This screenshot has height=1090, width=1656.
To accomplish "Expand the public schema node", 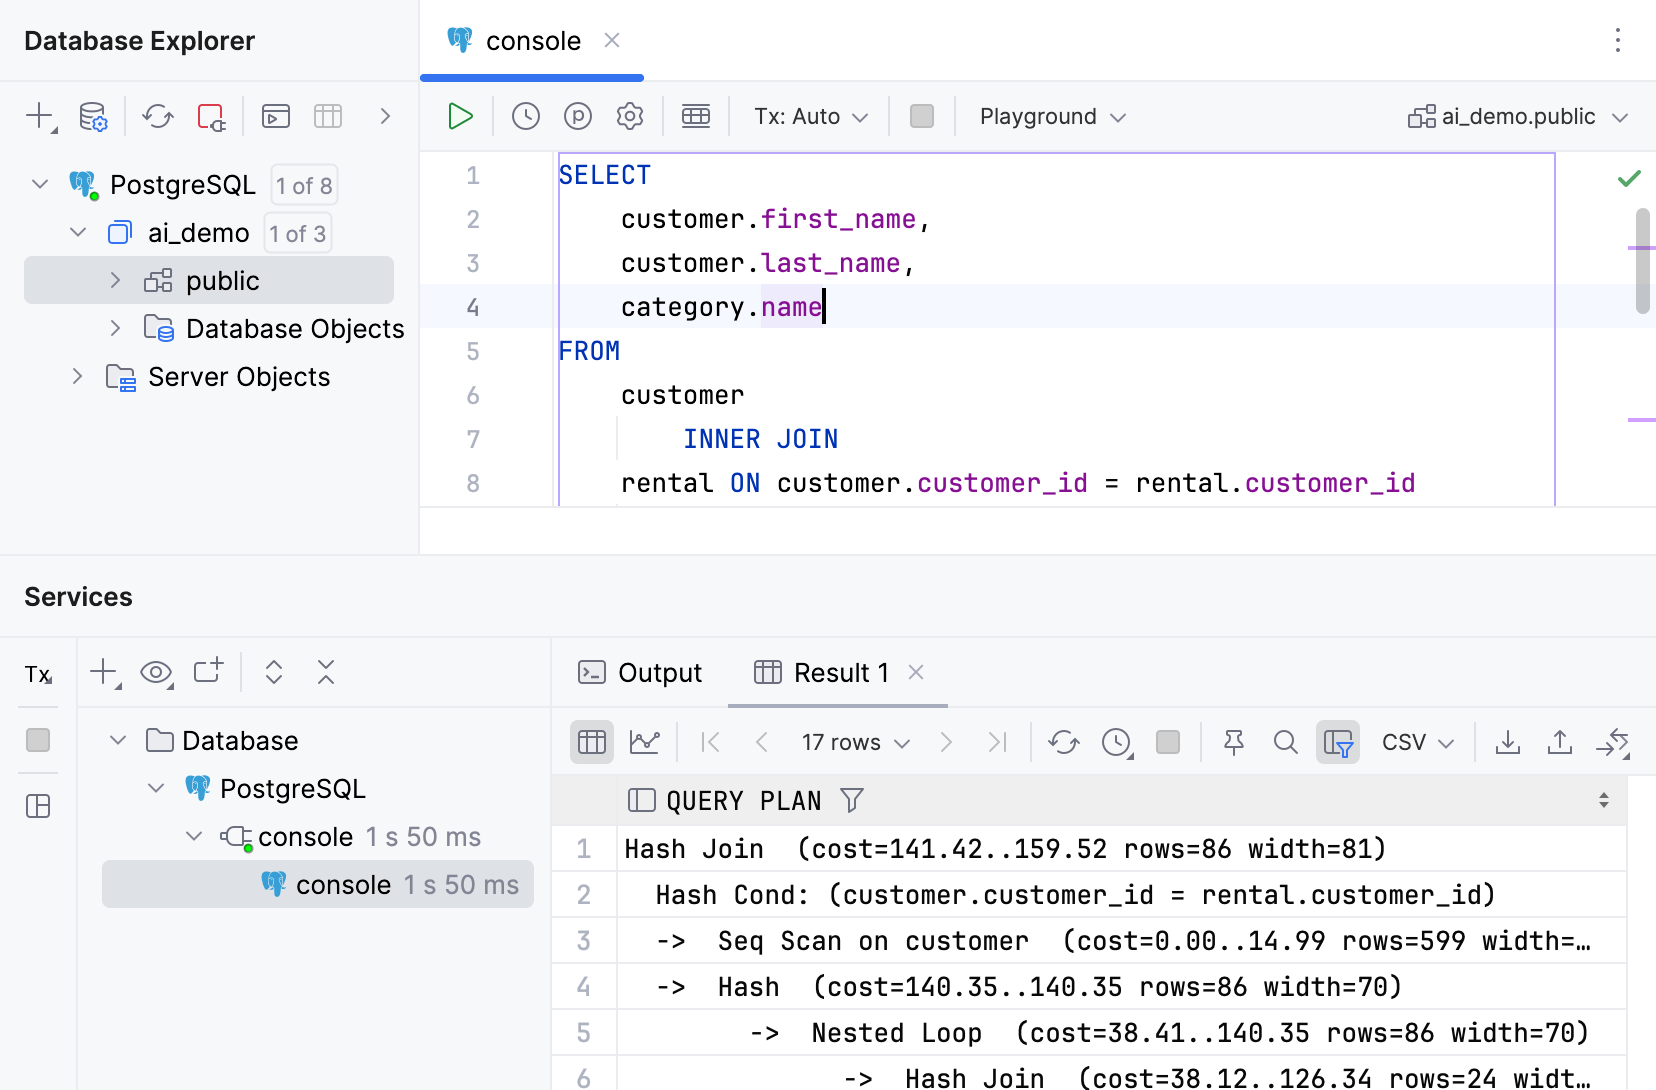I will tap(115, 281).
